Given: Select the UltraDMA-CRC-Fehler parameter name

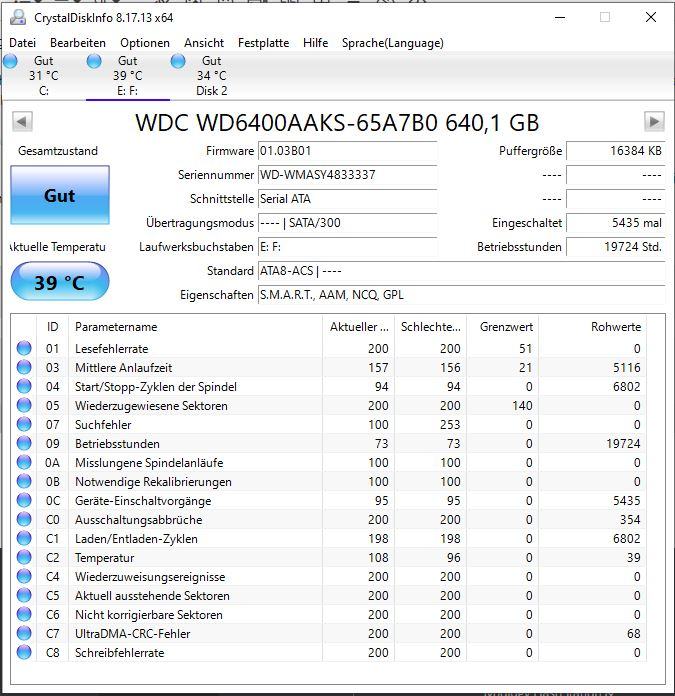Looking at the screenshot, I should coord(133,634).
